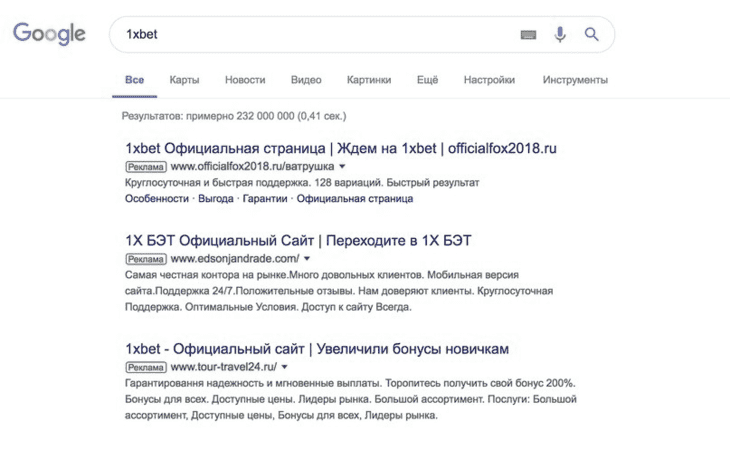
Task: Click the Гарантии sitelink
Action: pyautogui.click(x=265, y=199)
